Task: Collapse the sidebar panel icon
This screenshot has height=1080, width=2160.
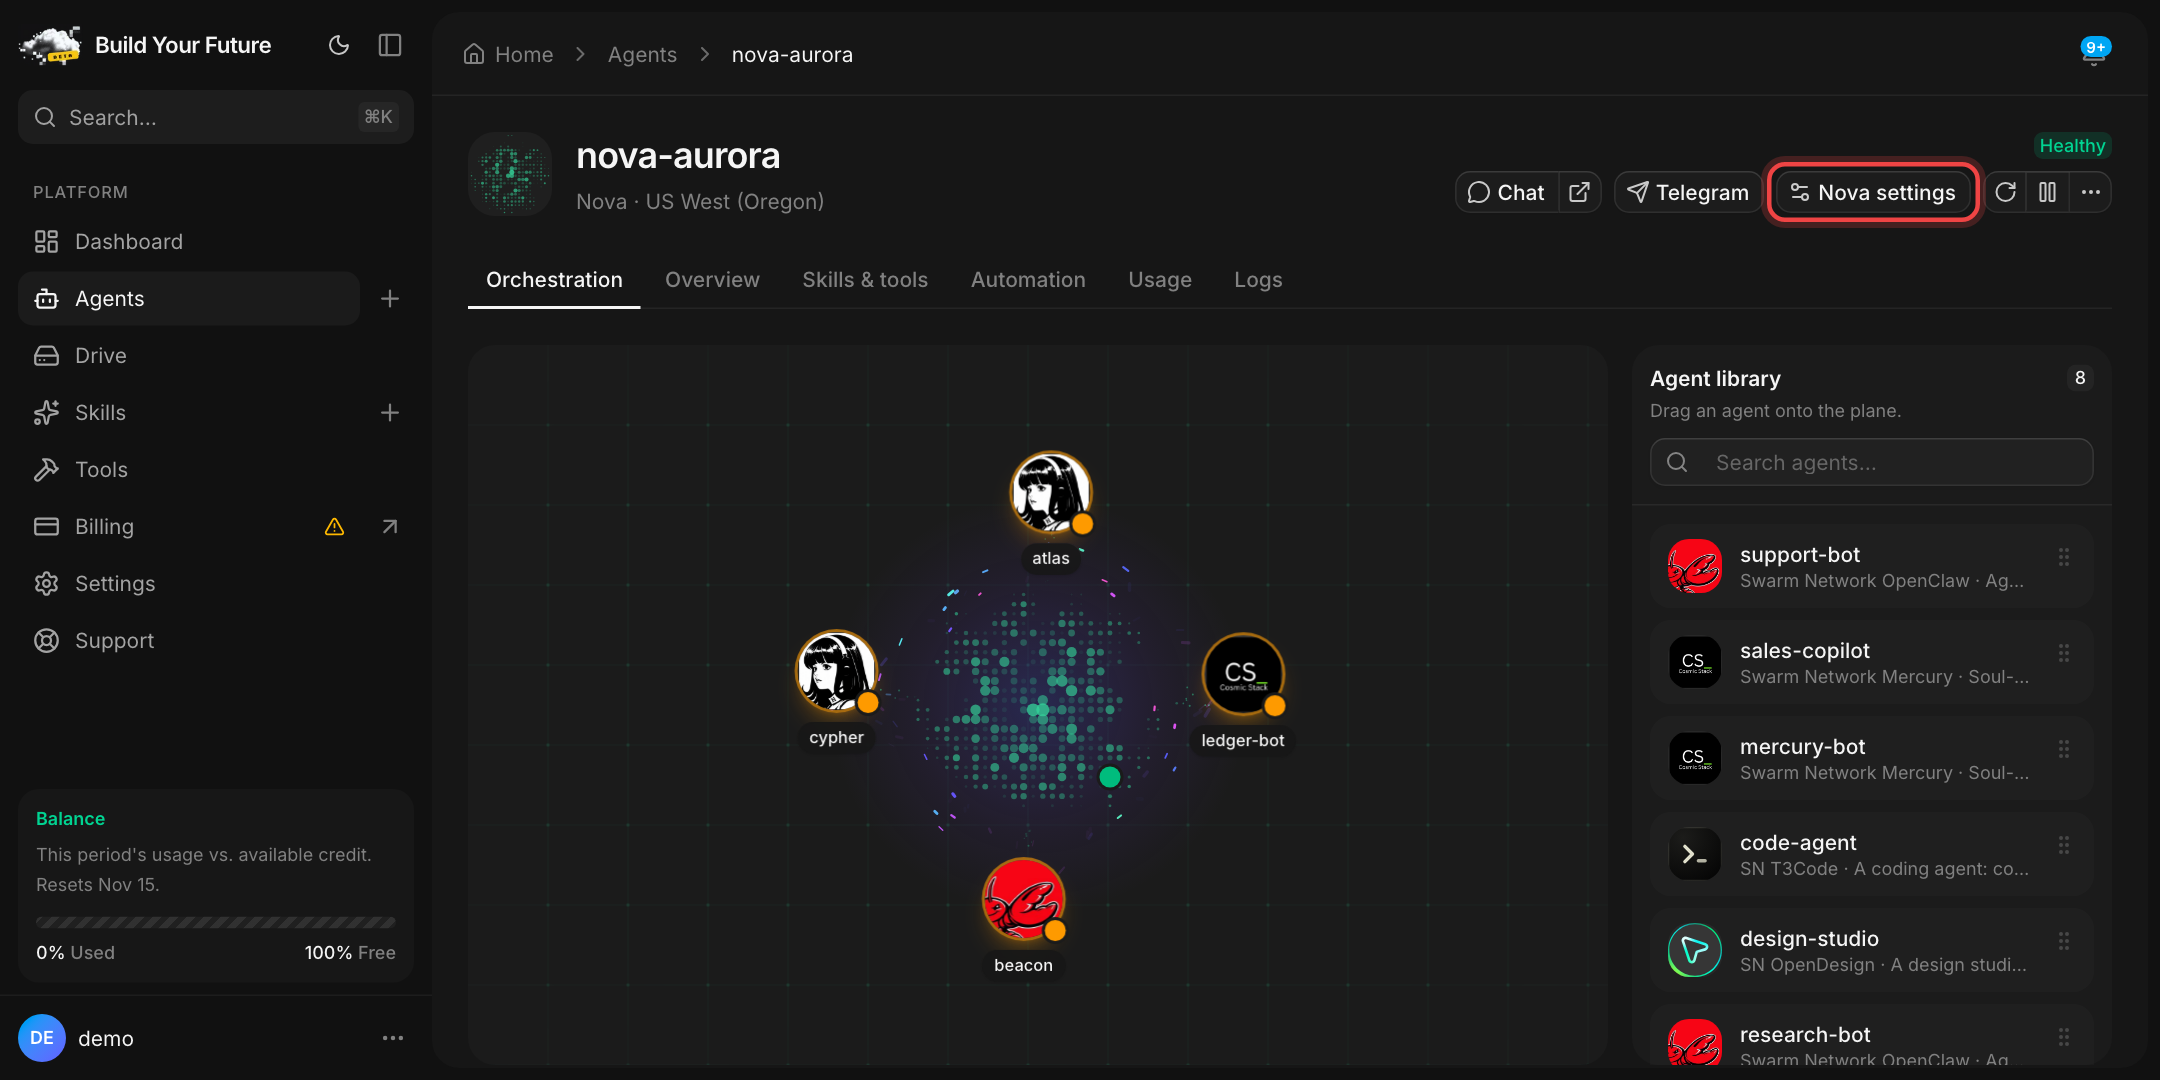Action: pyautogui.click(x=390, y=45)
